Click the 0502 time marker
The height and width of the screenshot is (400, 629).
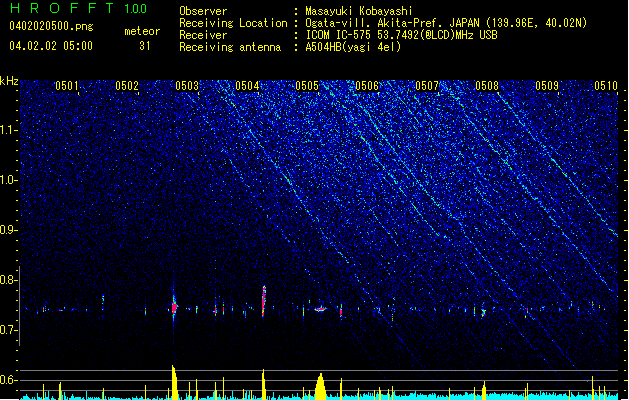pos(127,86)
